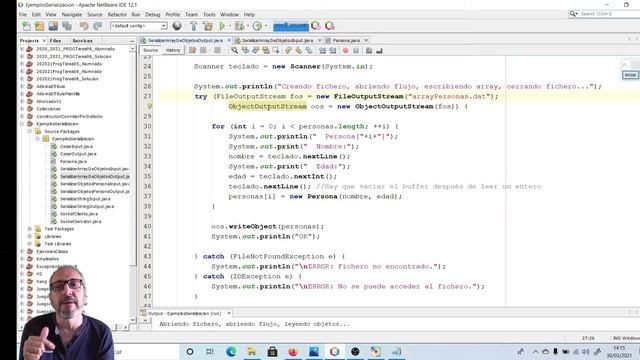
Task: Click the Task View taskbar icon
Action: [210, 351]
